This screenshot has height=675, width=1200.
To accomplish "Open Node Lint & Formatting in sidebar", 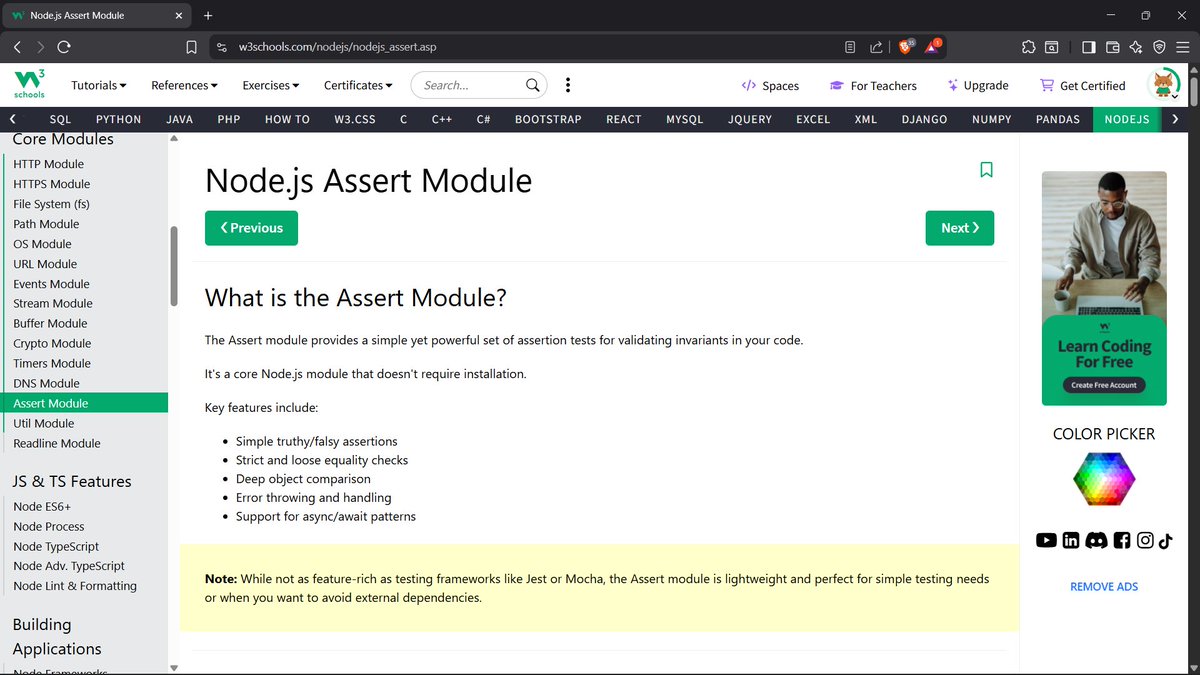I will 75,587.
